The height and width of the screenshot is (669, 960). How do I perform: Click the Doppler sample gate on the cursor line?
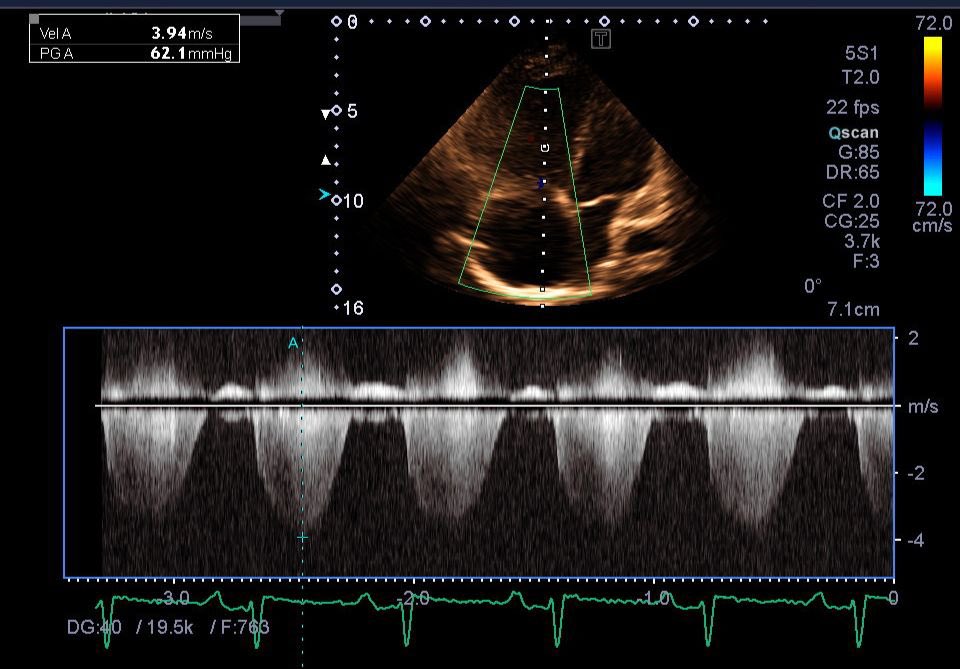[545, 148]
